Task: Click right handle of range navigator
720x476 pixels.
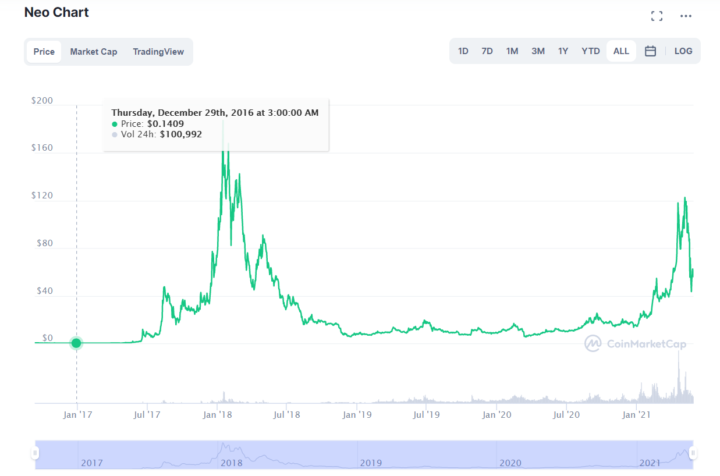Action: point(693,454)
